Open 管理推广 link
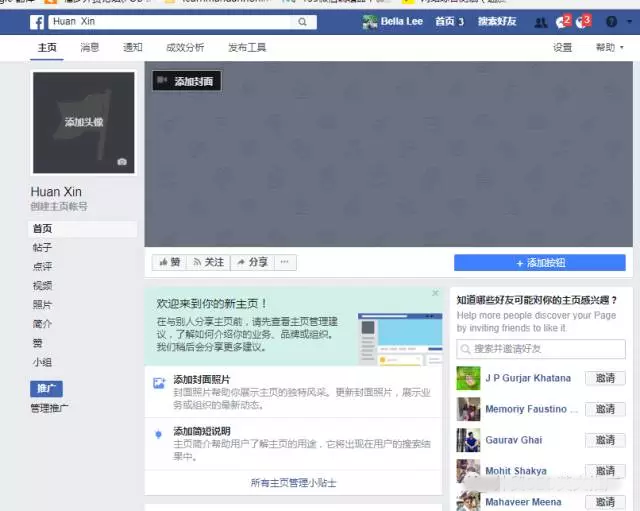Image resolution: width=640 pixels, height=511 pixels. click(x=49, y=408)
